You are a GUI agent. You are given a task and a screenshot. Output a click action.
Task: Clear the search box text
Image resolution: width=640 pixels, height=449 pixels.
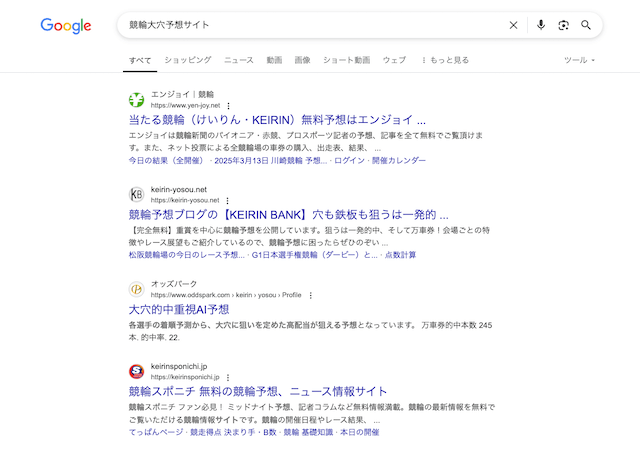(x=514, y=25)
